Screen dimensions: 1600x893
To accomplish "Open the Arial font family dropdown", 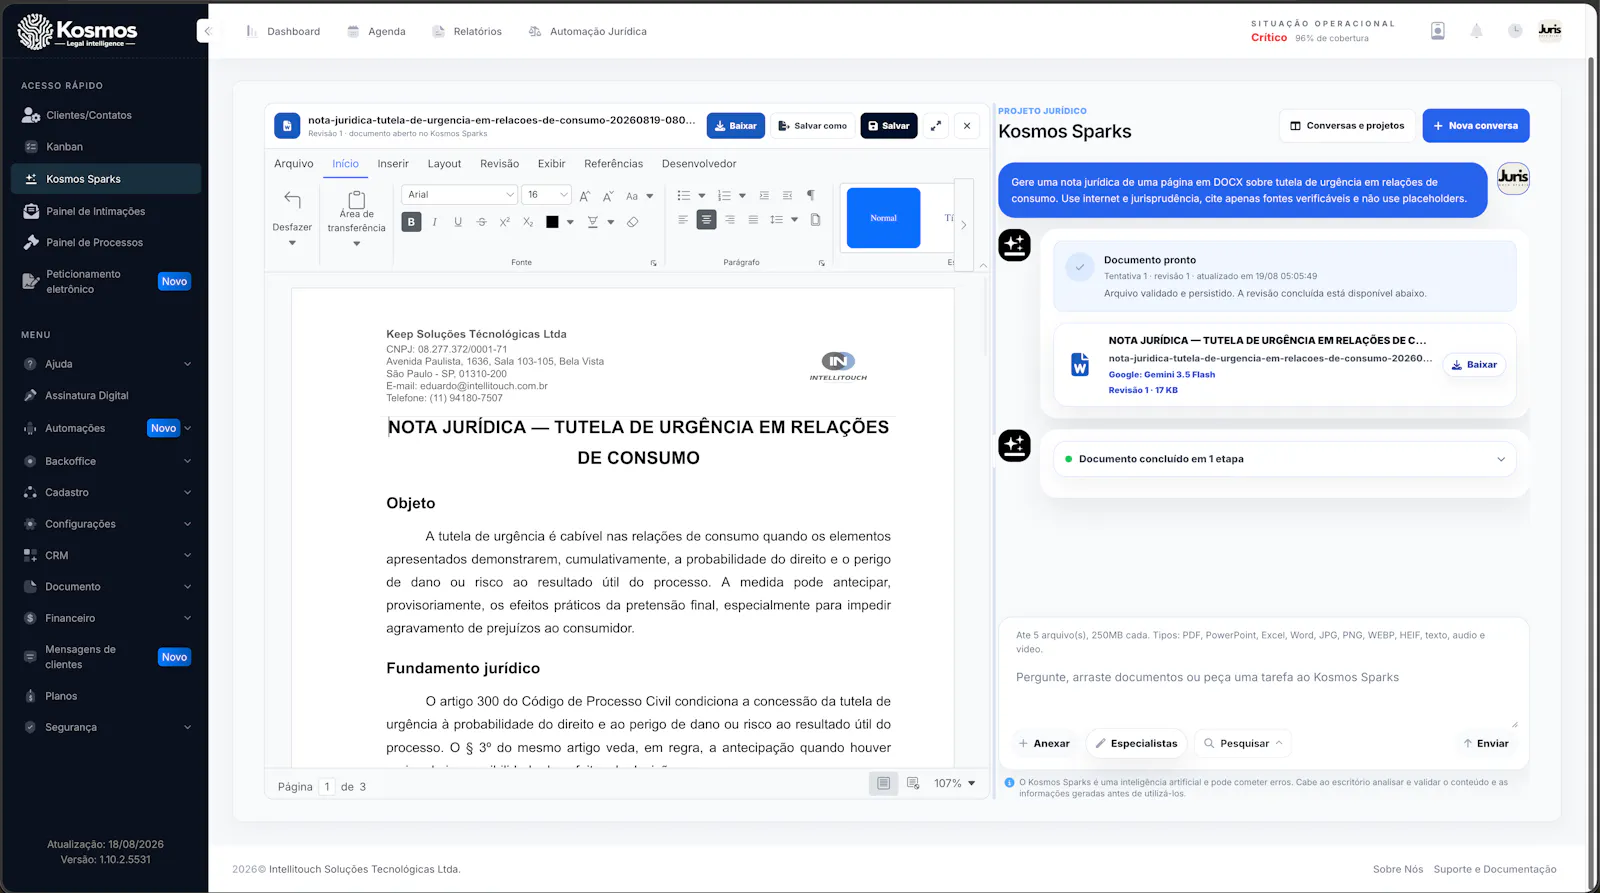I will click(x=459, y=195).
